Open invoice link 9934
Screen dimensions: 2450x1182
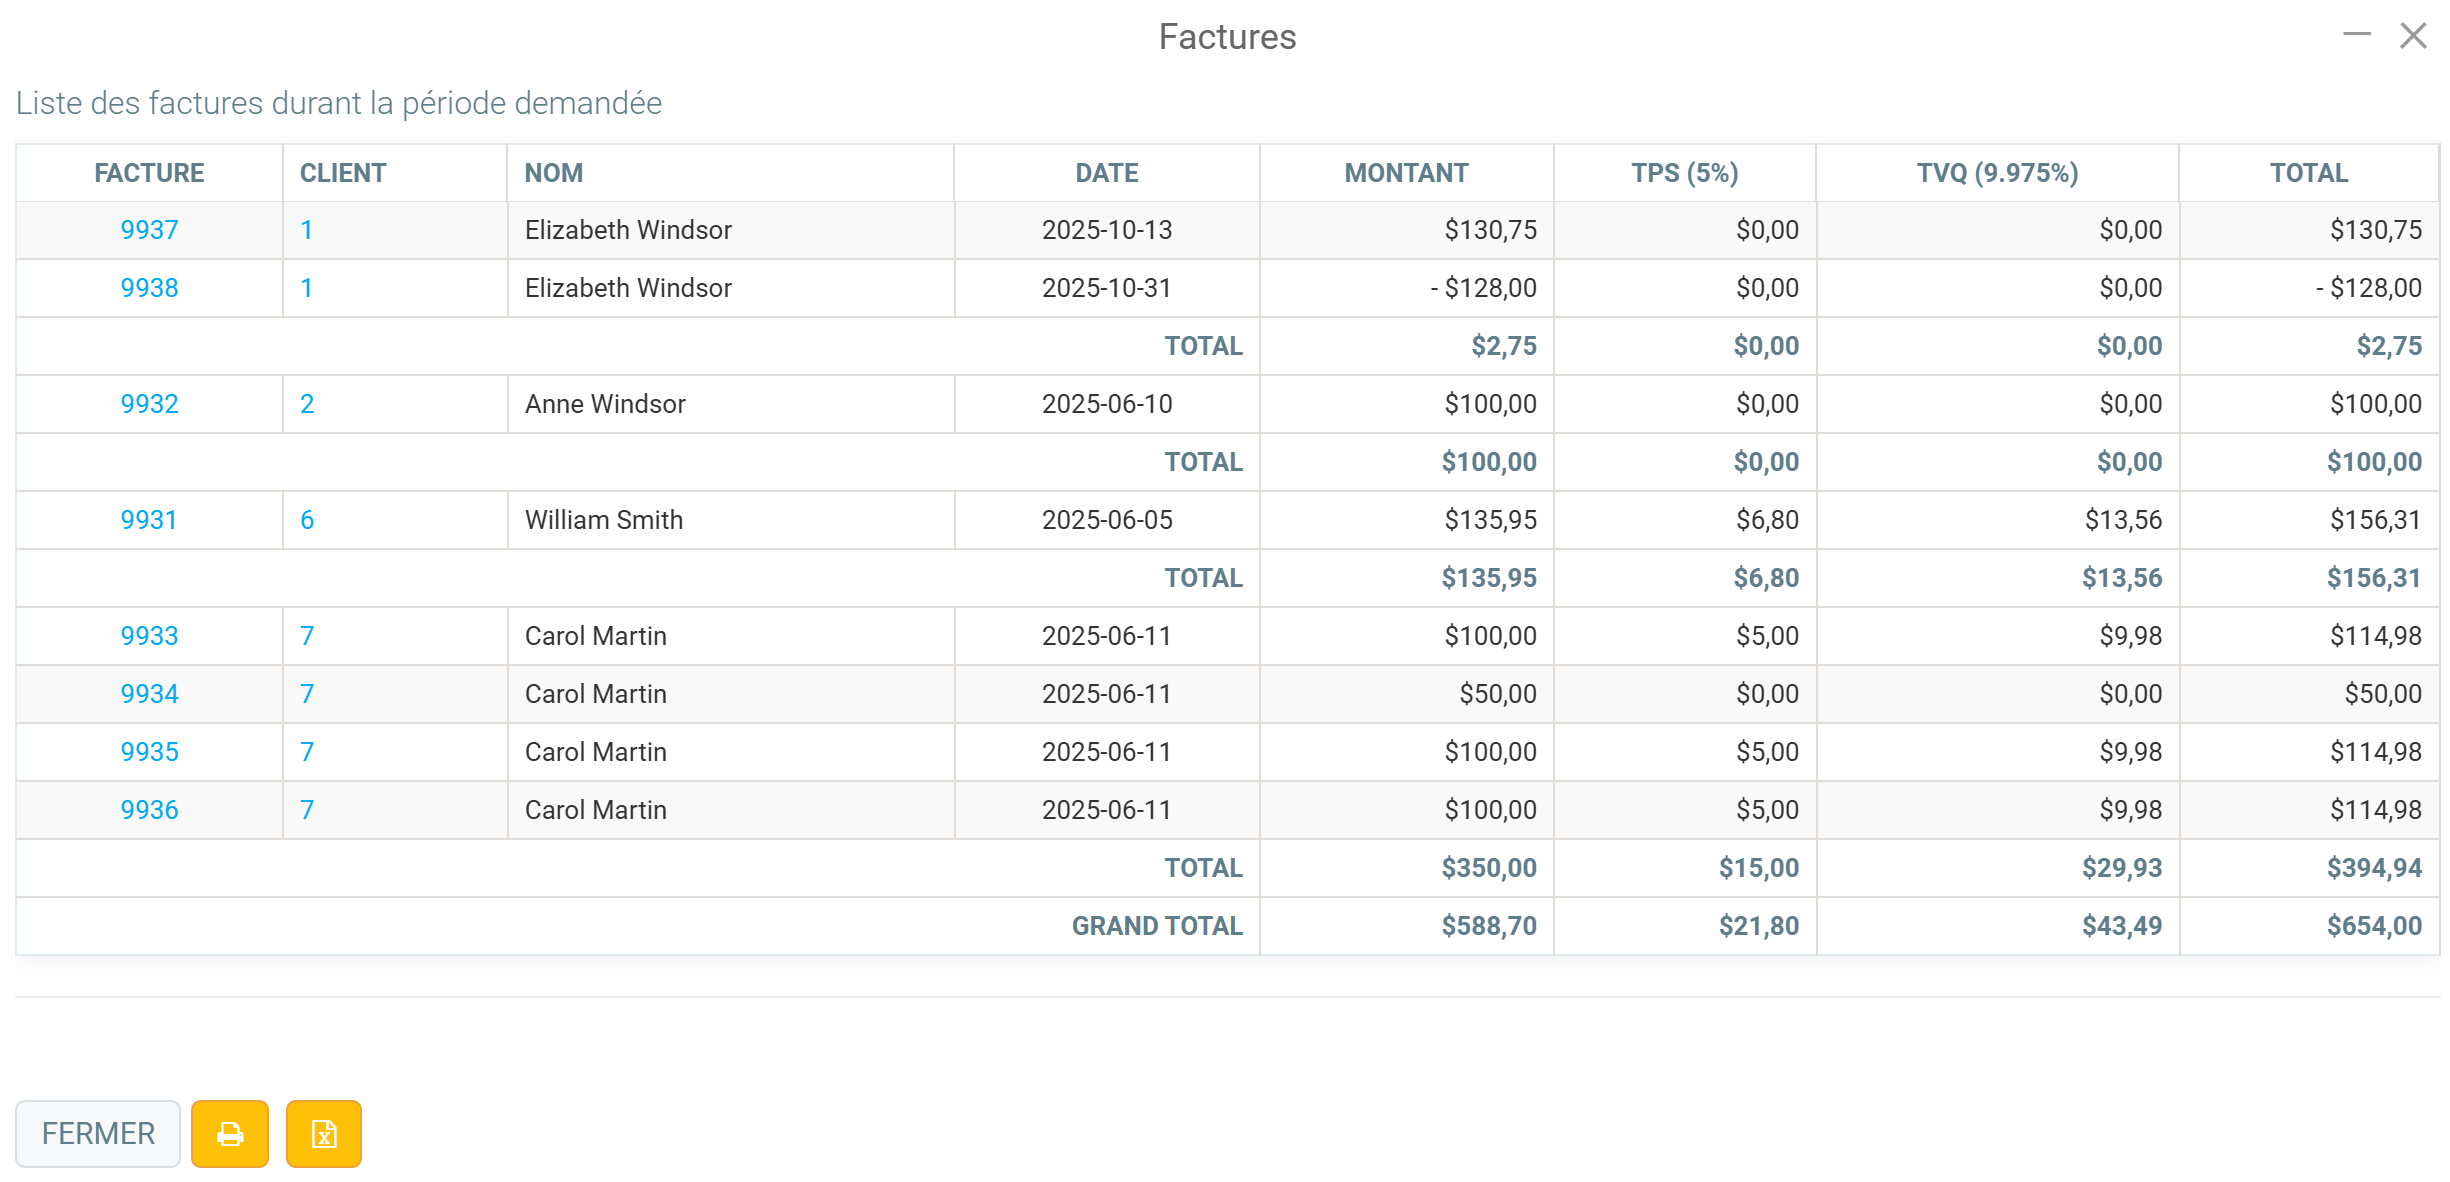click(149, 694)
